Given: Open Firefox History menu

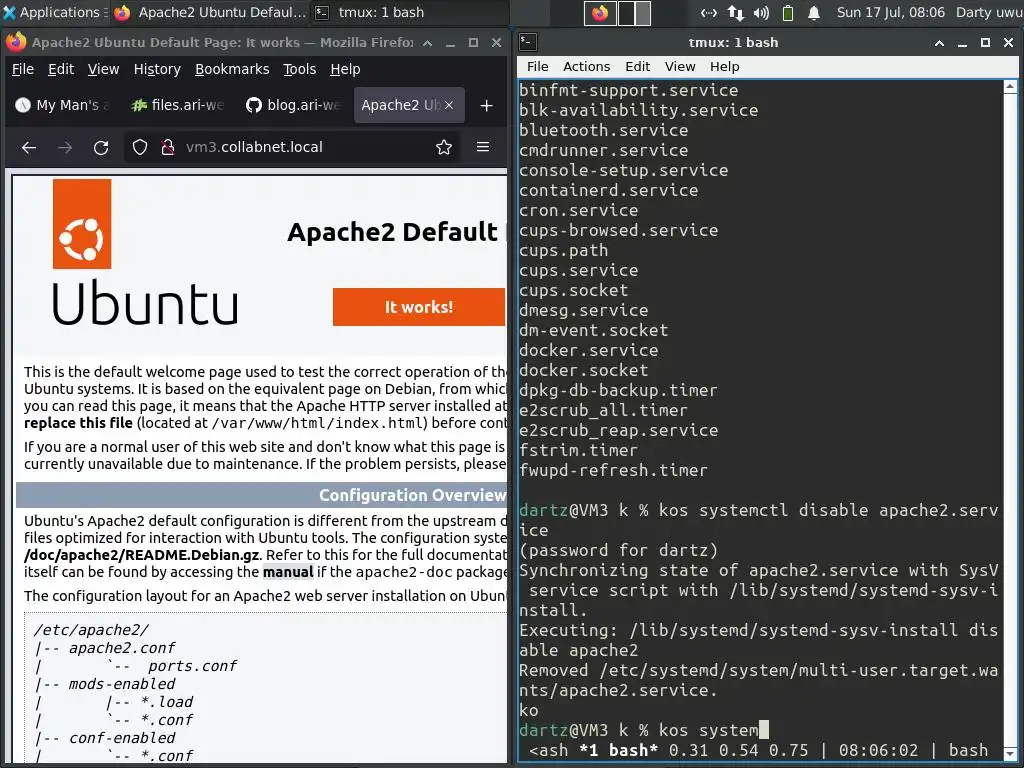Looking at the screenshot, I should pos(157,69).
